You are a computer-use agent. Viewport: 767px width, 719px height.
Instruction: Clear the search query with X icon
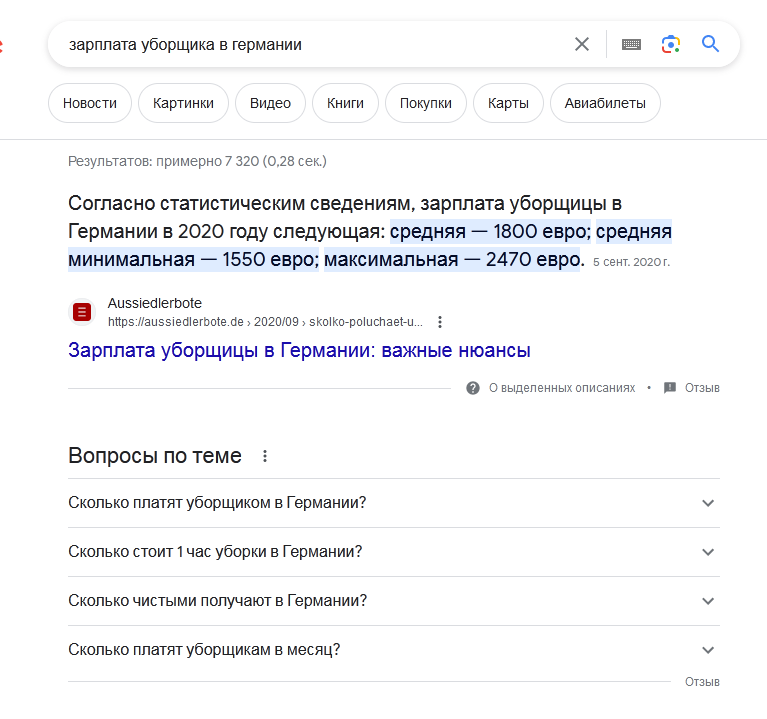[x=582, y=44]
